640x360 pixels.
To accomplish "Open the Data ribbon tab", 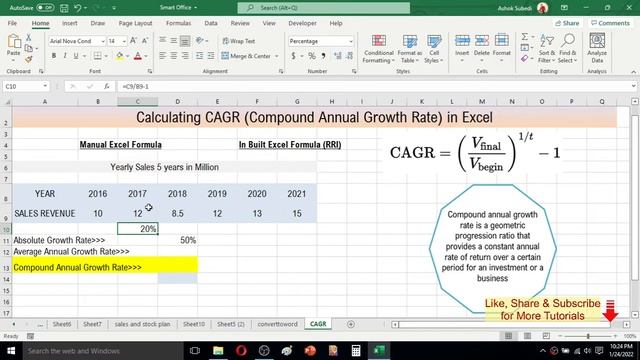I will (211, 23).
